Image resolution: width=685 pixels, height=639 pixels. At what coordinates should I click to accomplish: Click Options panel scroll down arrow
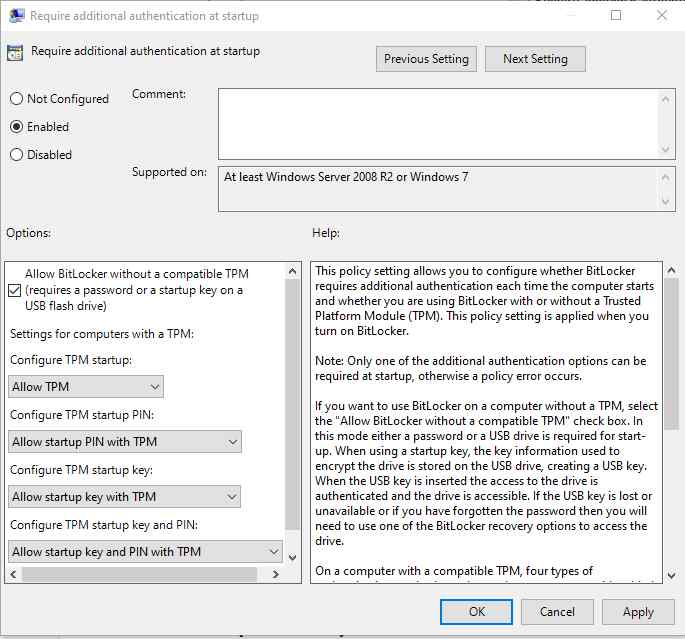tap(293, 558)
